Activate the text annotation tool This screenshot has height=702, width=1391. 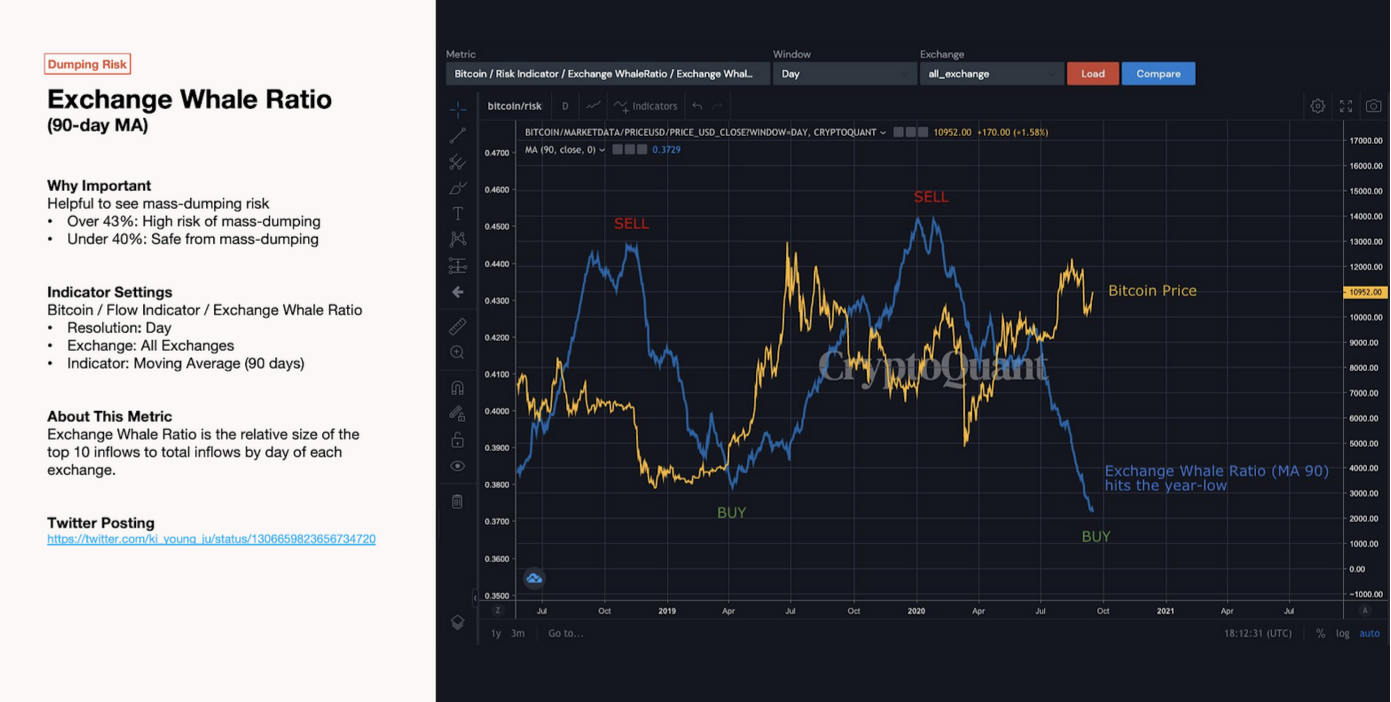pyautogui.click(x=457, y=213)
